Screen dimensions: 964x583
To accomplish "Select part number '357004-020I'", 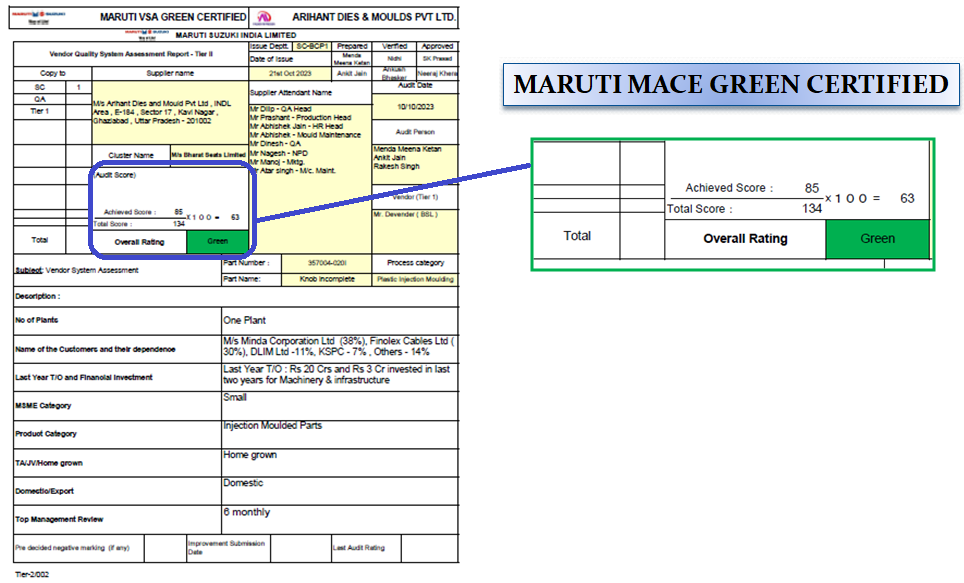I will coord(327,263).
